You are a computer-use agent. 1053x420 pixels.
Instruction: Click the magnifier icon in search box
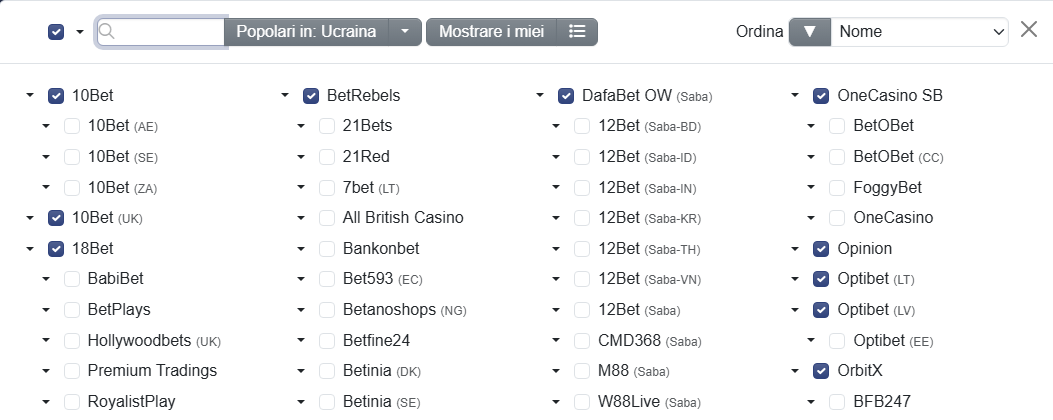pos(107,32)
